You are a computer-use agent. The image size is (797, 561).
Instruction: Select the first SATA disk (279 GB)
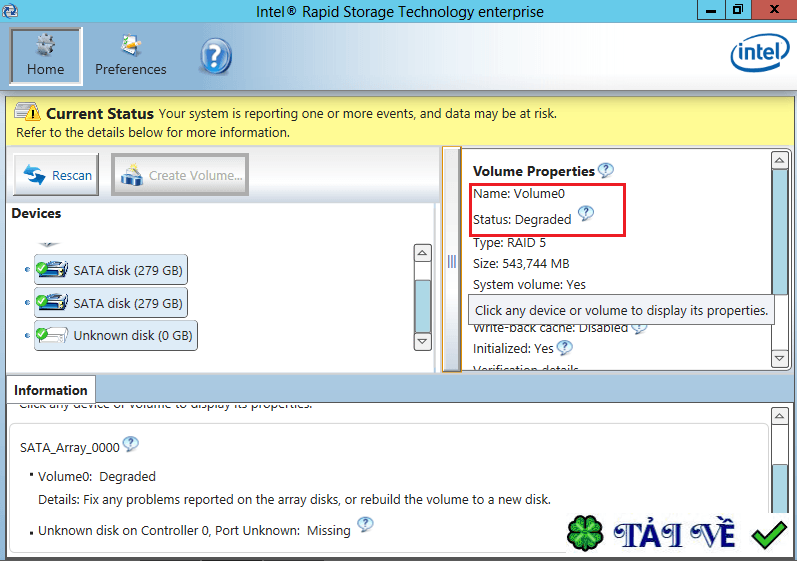(111, 270)
